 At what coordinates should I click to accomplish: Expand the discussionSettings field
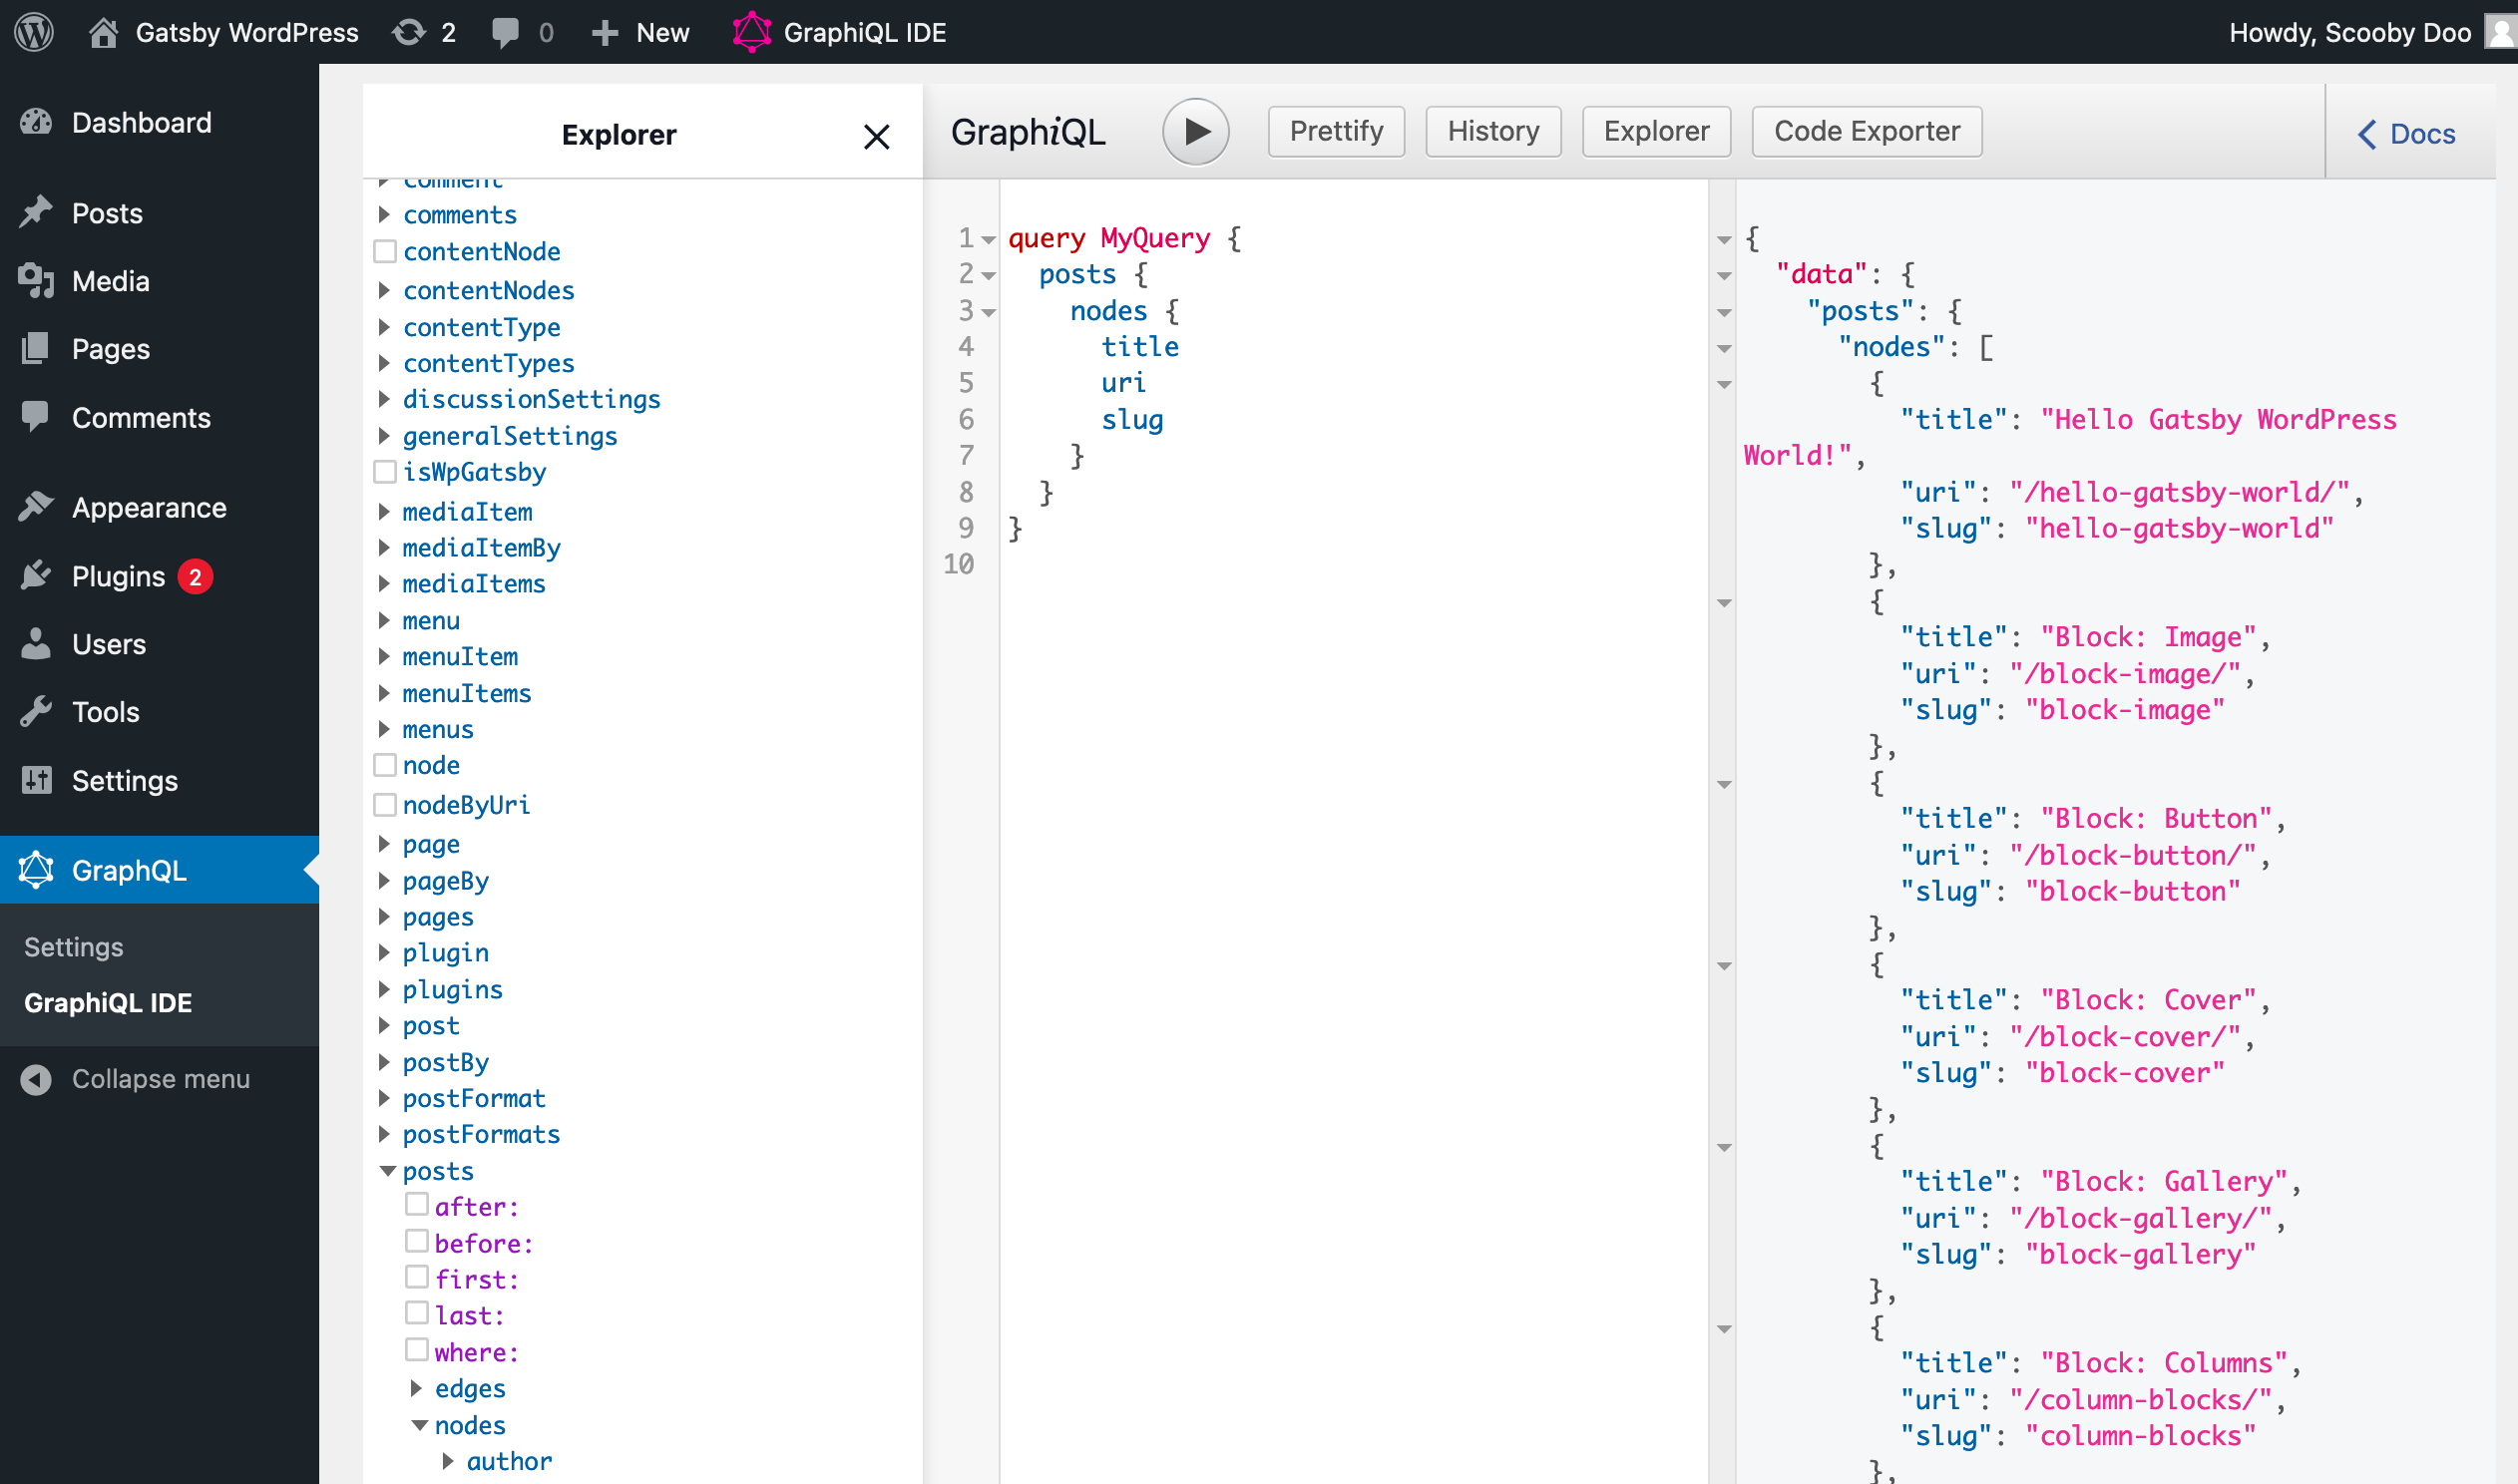click(384, 399)
